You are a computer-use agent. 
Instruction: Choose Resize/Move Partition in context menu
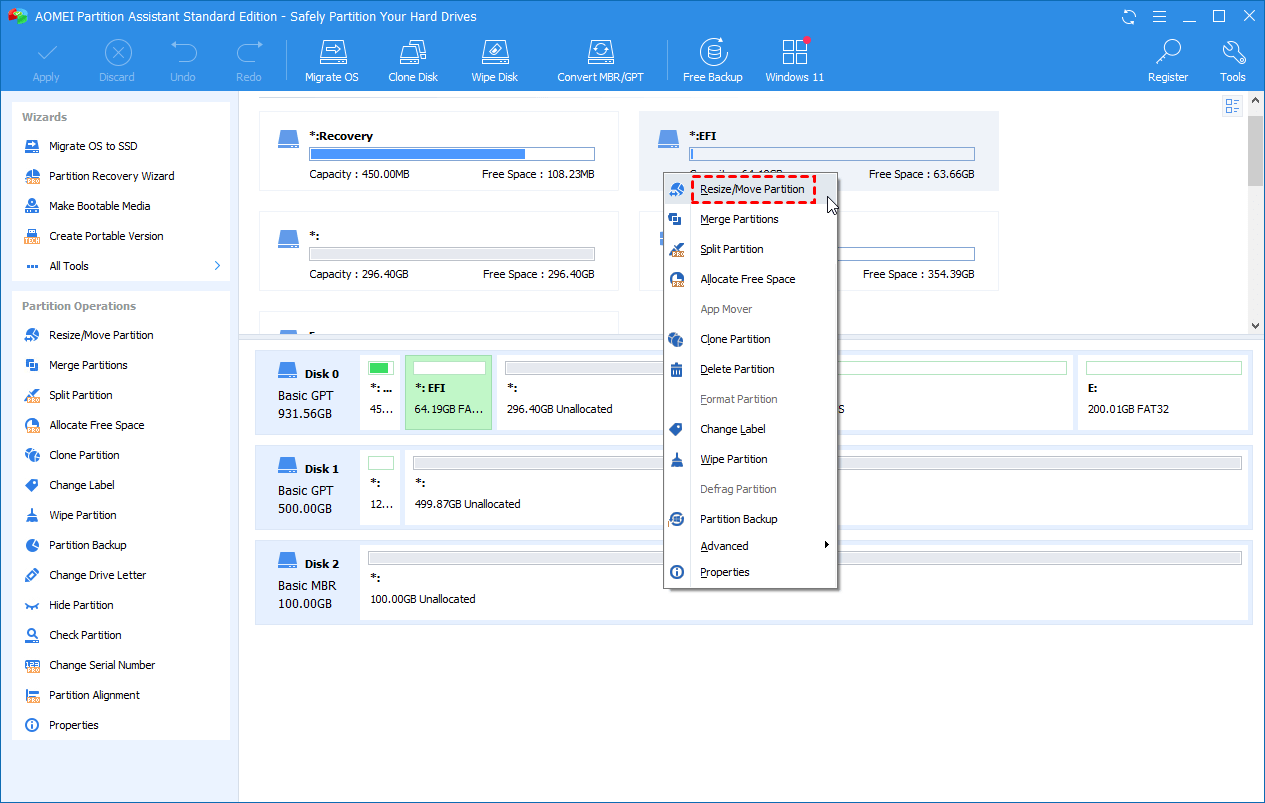[x=752, y=189]
